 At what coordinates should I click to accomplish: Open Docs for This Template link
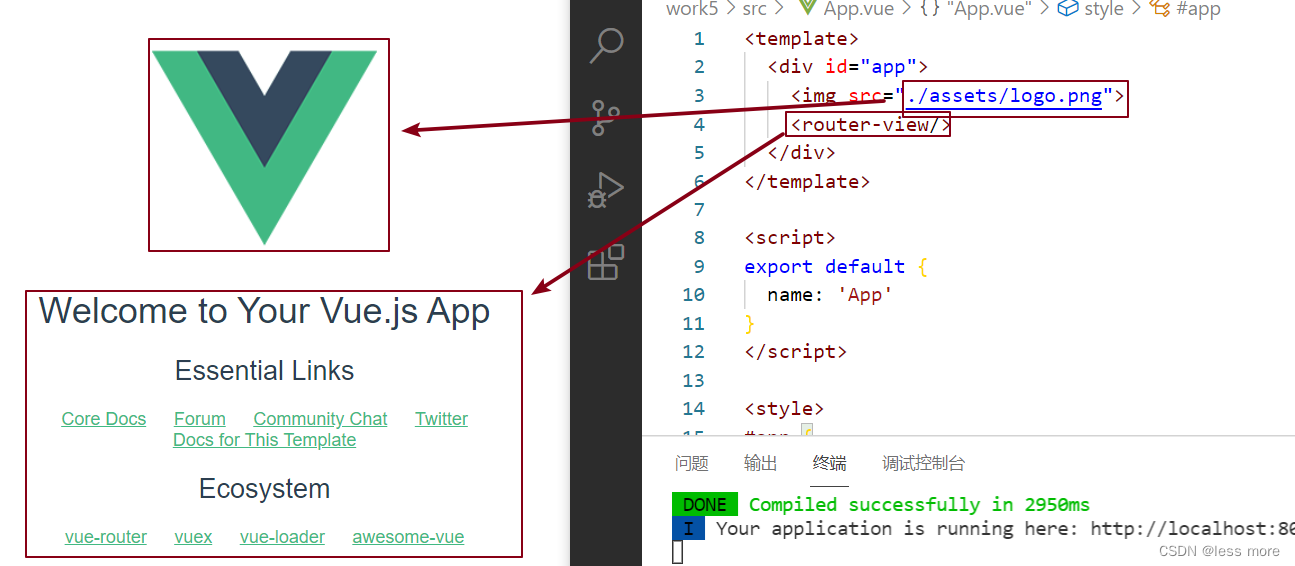coord(264,440)
